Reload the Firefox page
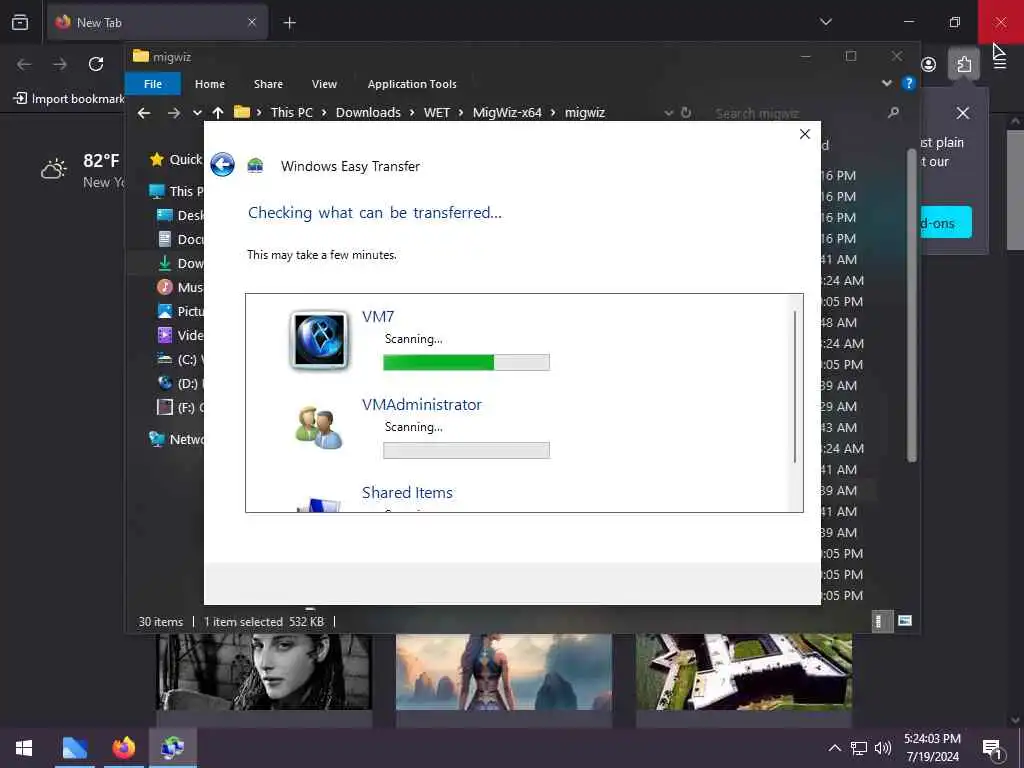1024x768 pixels. click(96, 64)
